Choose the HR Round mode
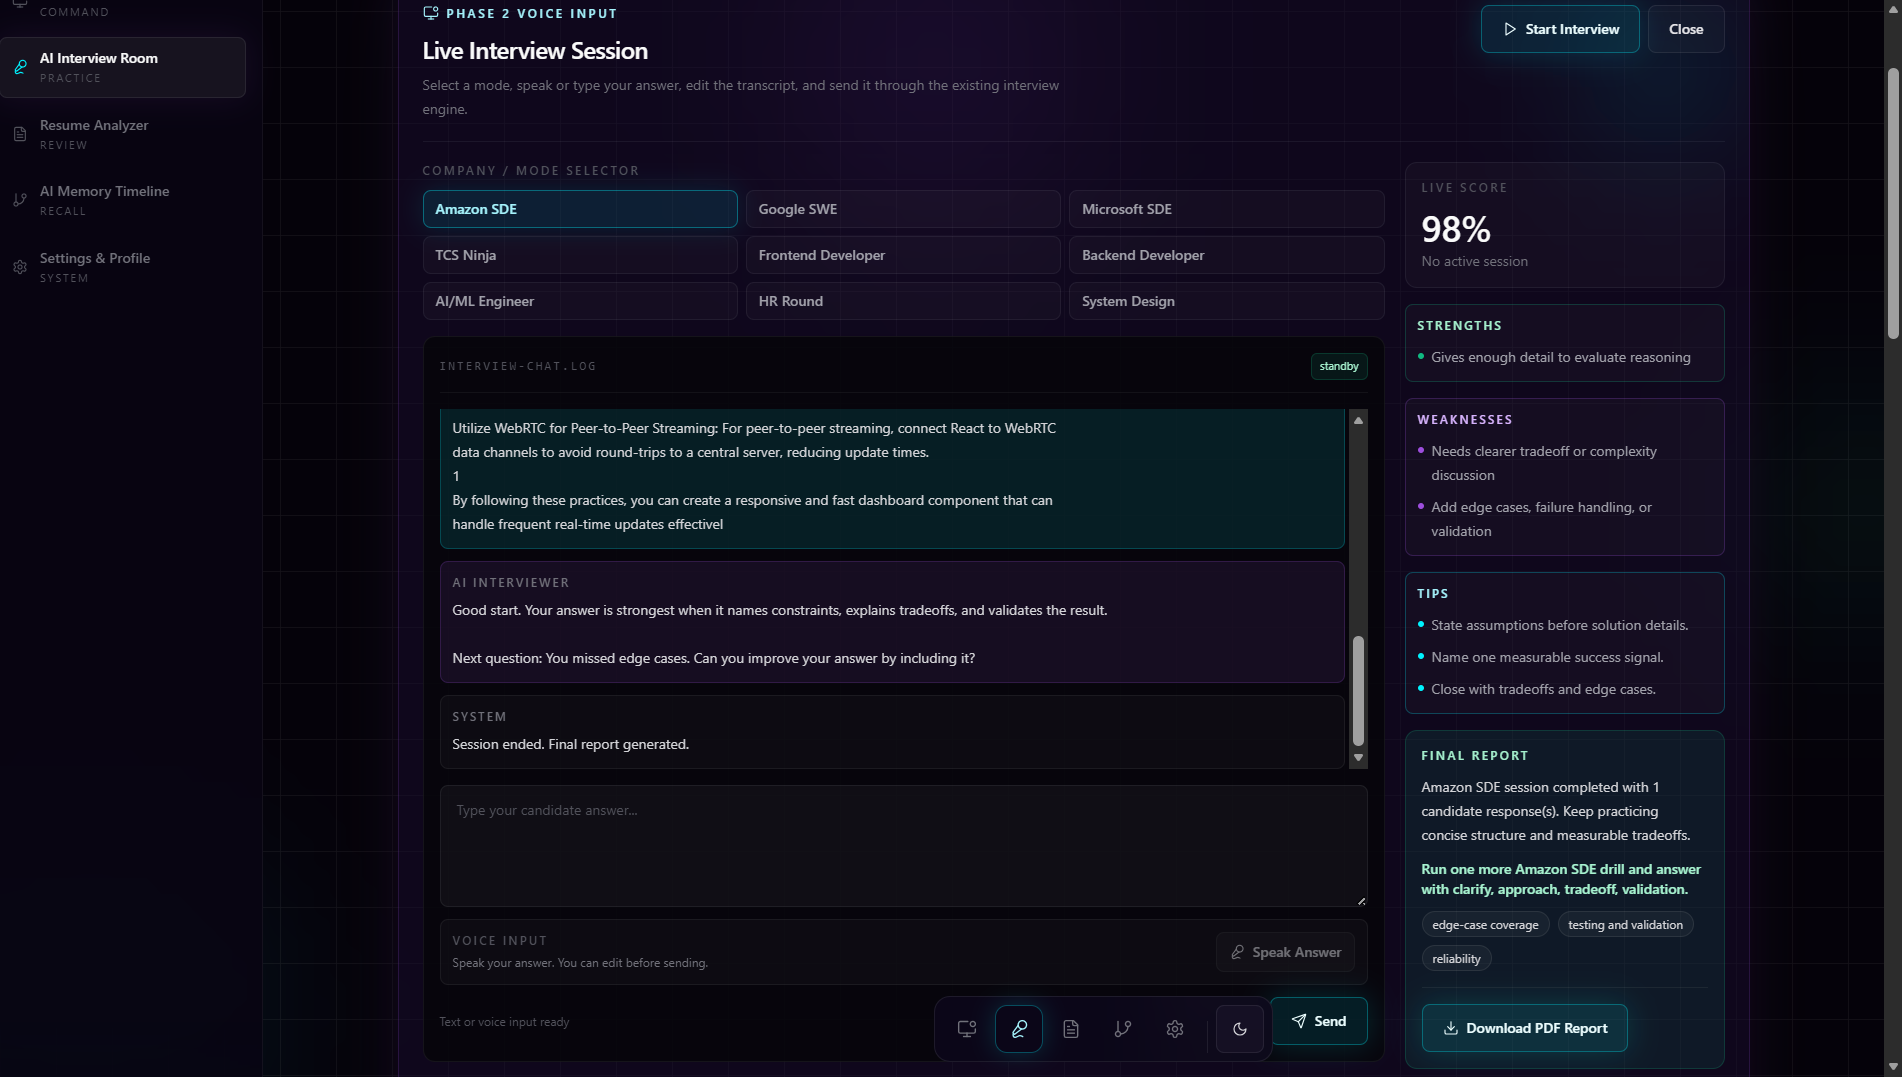The image size is (1902, 1077). 903,301
